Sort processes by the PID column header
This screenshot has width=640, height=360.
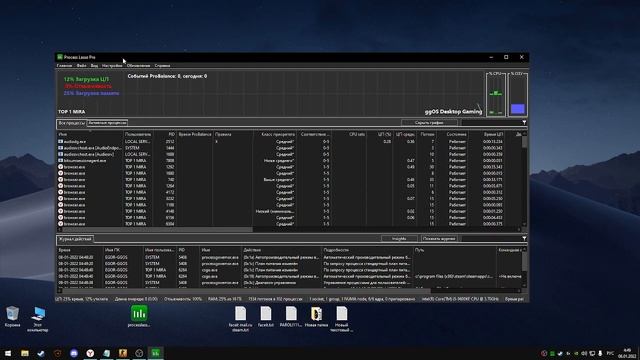pos(164,134)
